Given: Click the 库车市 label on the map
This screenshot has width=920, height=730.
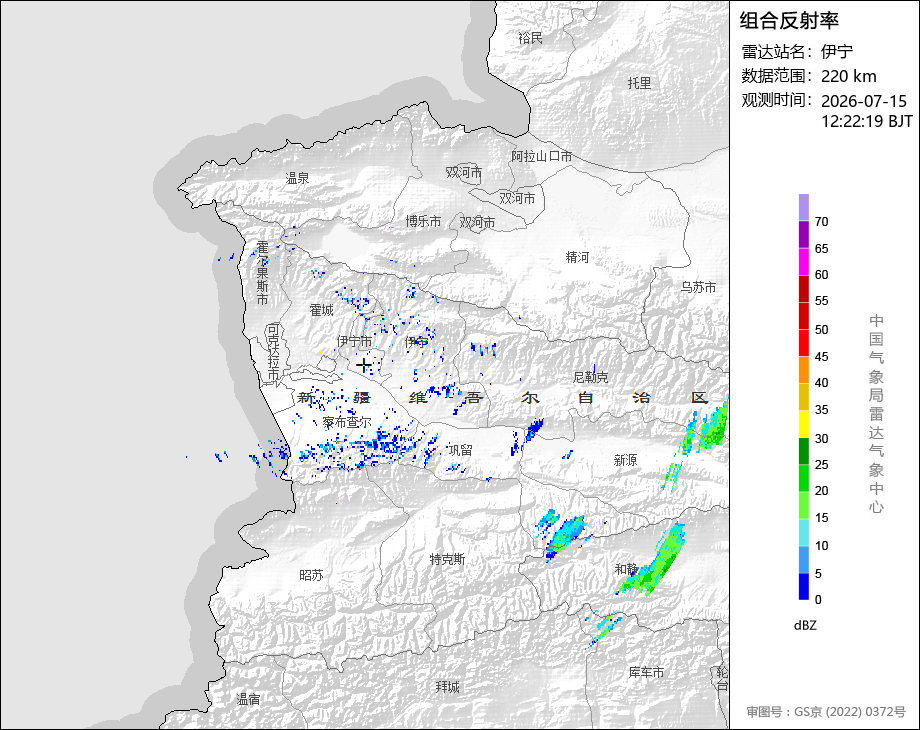Looking at the screenshot, I should (x=646, y=672).
